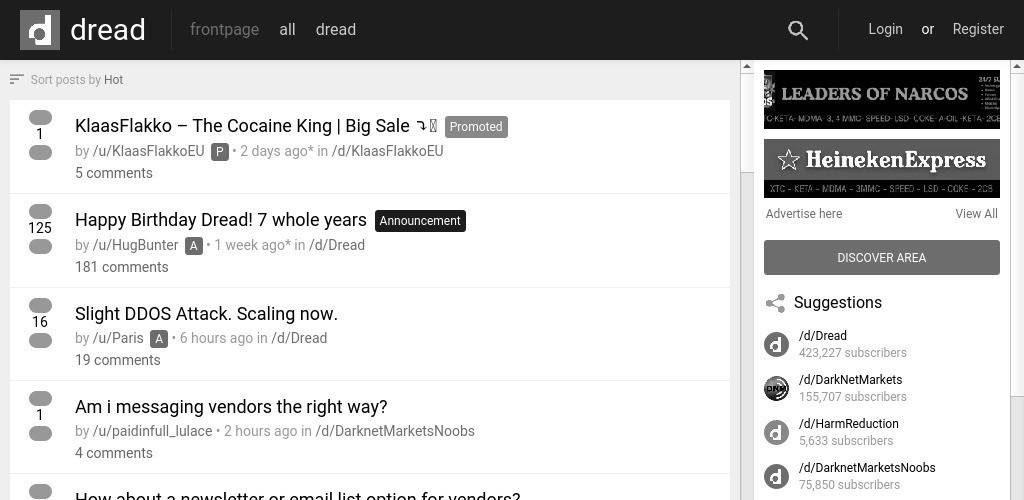This screenshot has height=500, width=1024.
Task: Click the main feed scrollbar up arrow
Action: [746, 67]
